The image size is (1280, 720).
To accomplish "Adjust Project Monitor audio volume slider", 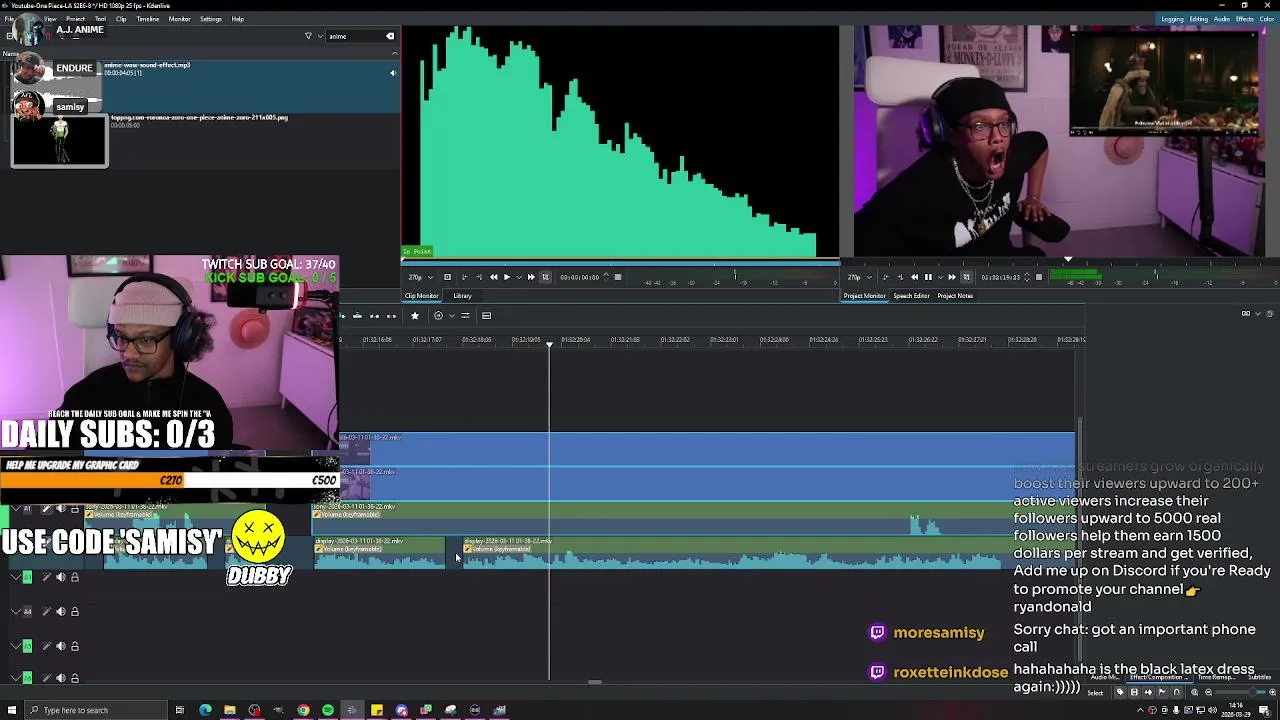I will pyautogui.click(x=1156, y=274).
